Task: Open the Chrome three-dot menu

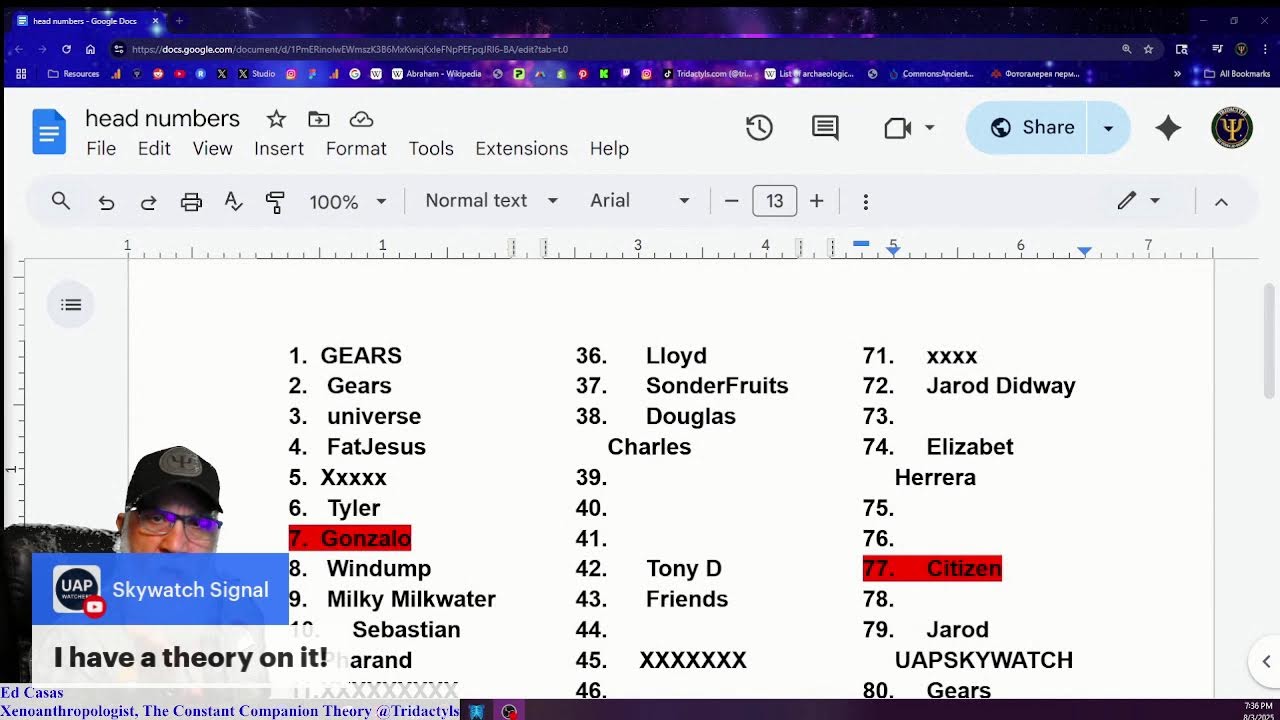Action: [1264, 49]
